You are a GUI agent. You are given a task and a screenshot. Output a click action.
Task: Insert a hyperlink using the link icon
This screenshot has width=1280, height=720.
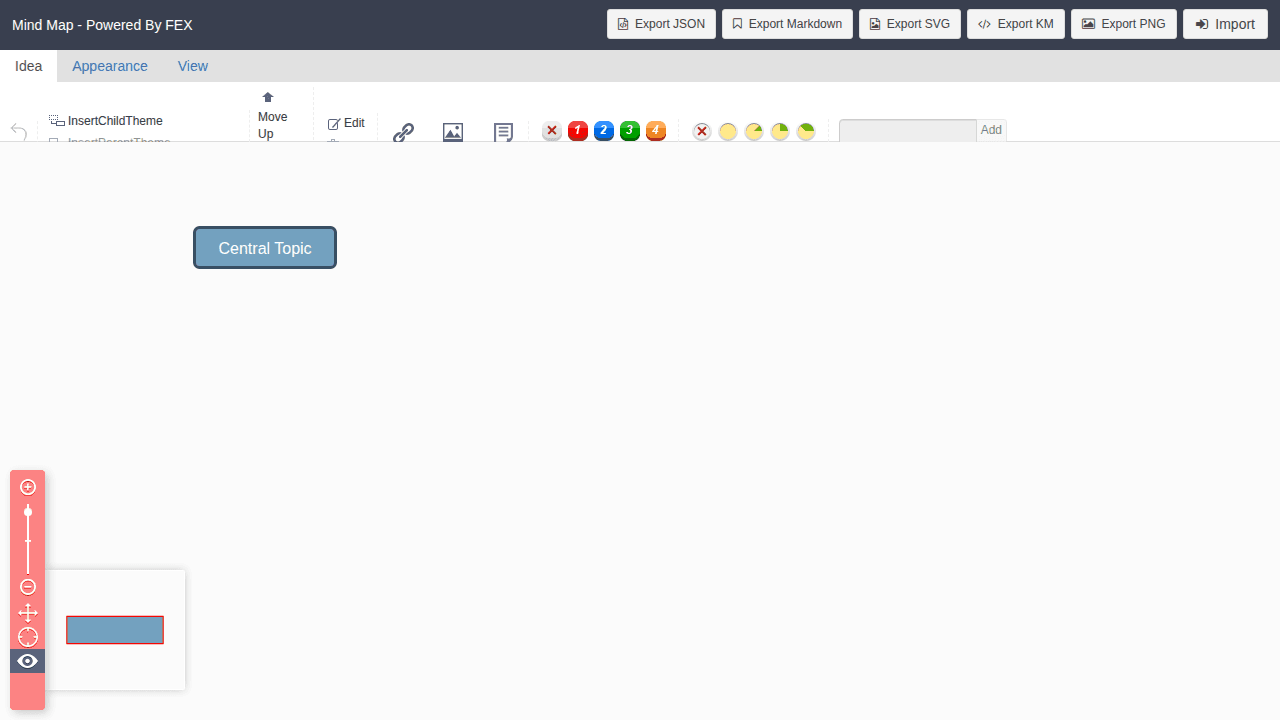[403, 131]
